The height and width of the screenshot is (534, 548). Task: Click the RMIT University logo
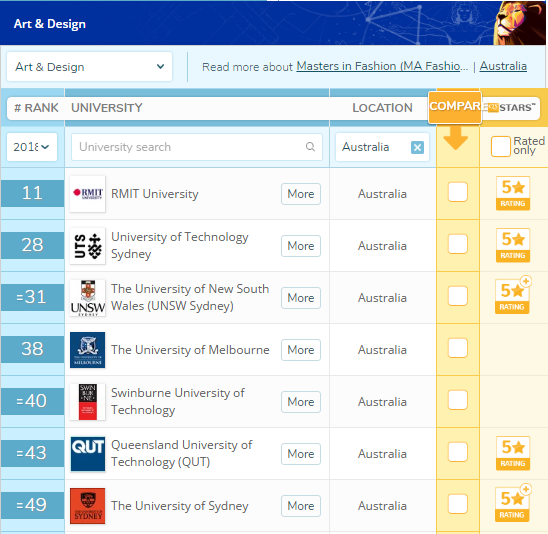pos(88,194)
